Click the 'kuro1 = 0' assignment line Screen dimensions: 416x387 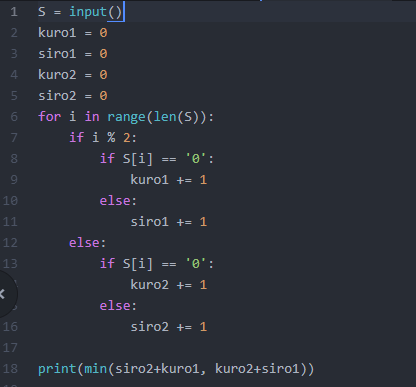click(73, 33)
